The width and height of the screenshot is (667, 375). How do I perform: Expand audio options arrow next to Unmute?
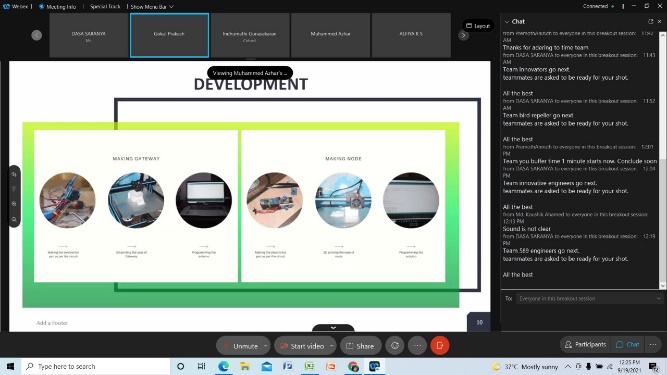pyautogui.click(x=265, y=346)
